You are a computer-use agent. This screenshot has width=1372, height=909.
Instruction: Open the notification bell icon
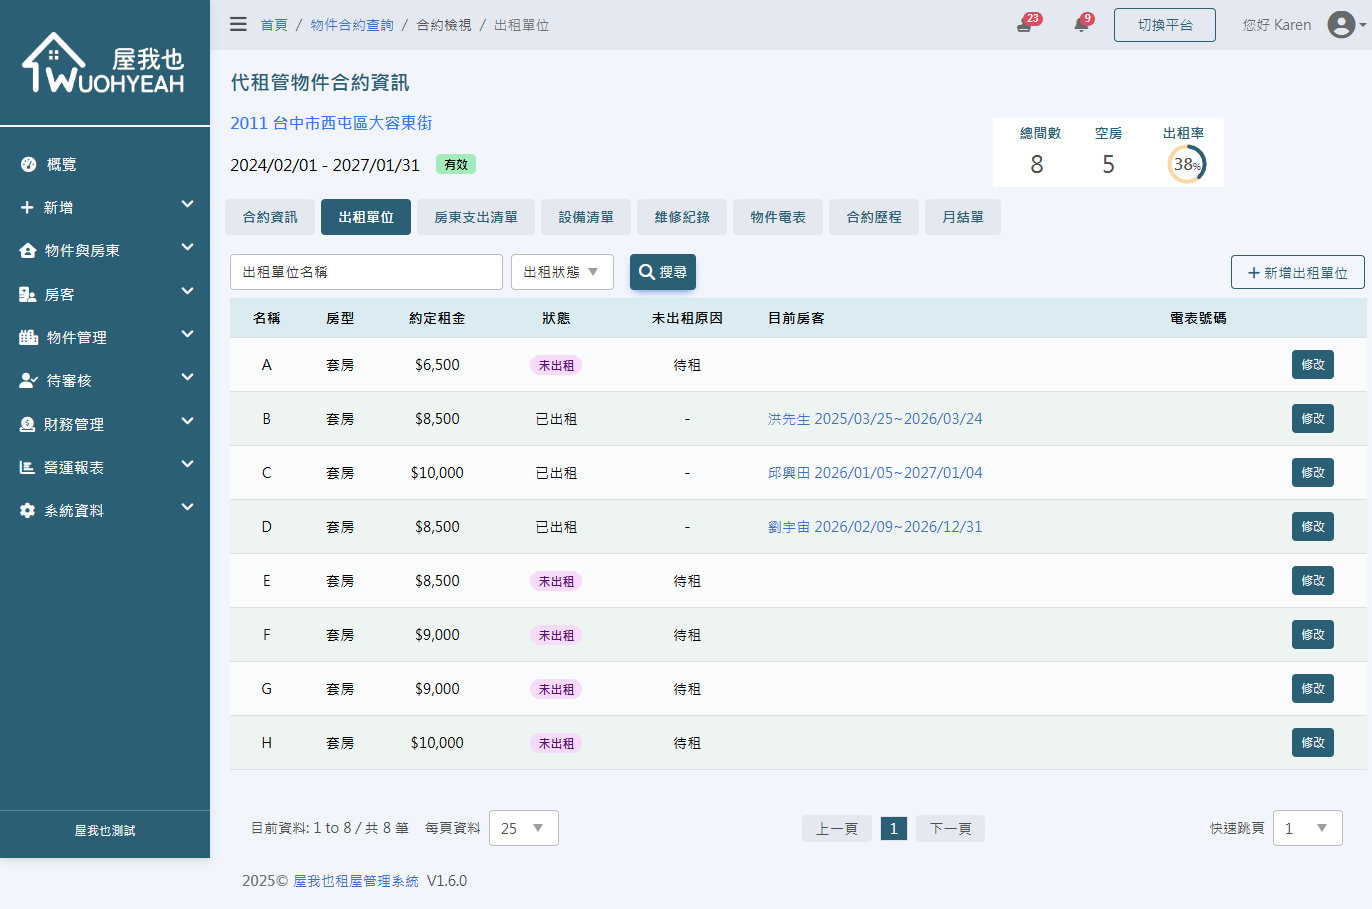(1081, 25)
